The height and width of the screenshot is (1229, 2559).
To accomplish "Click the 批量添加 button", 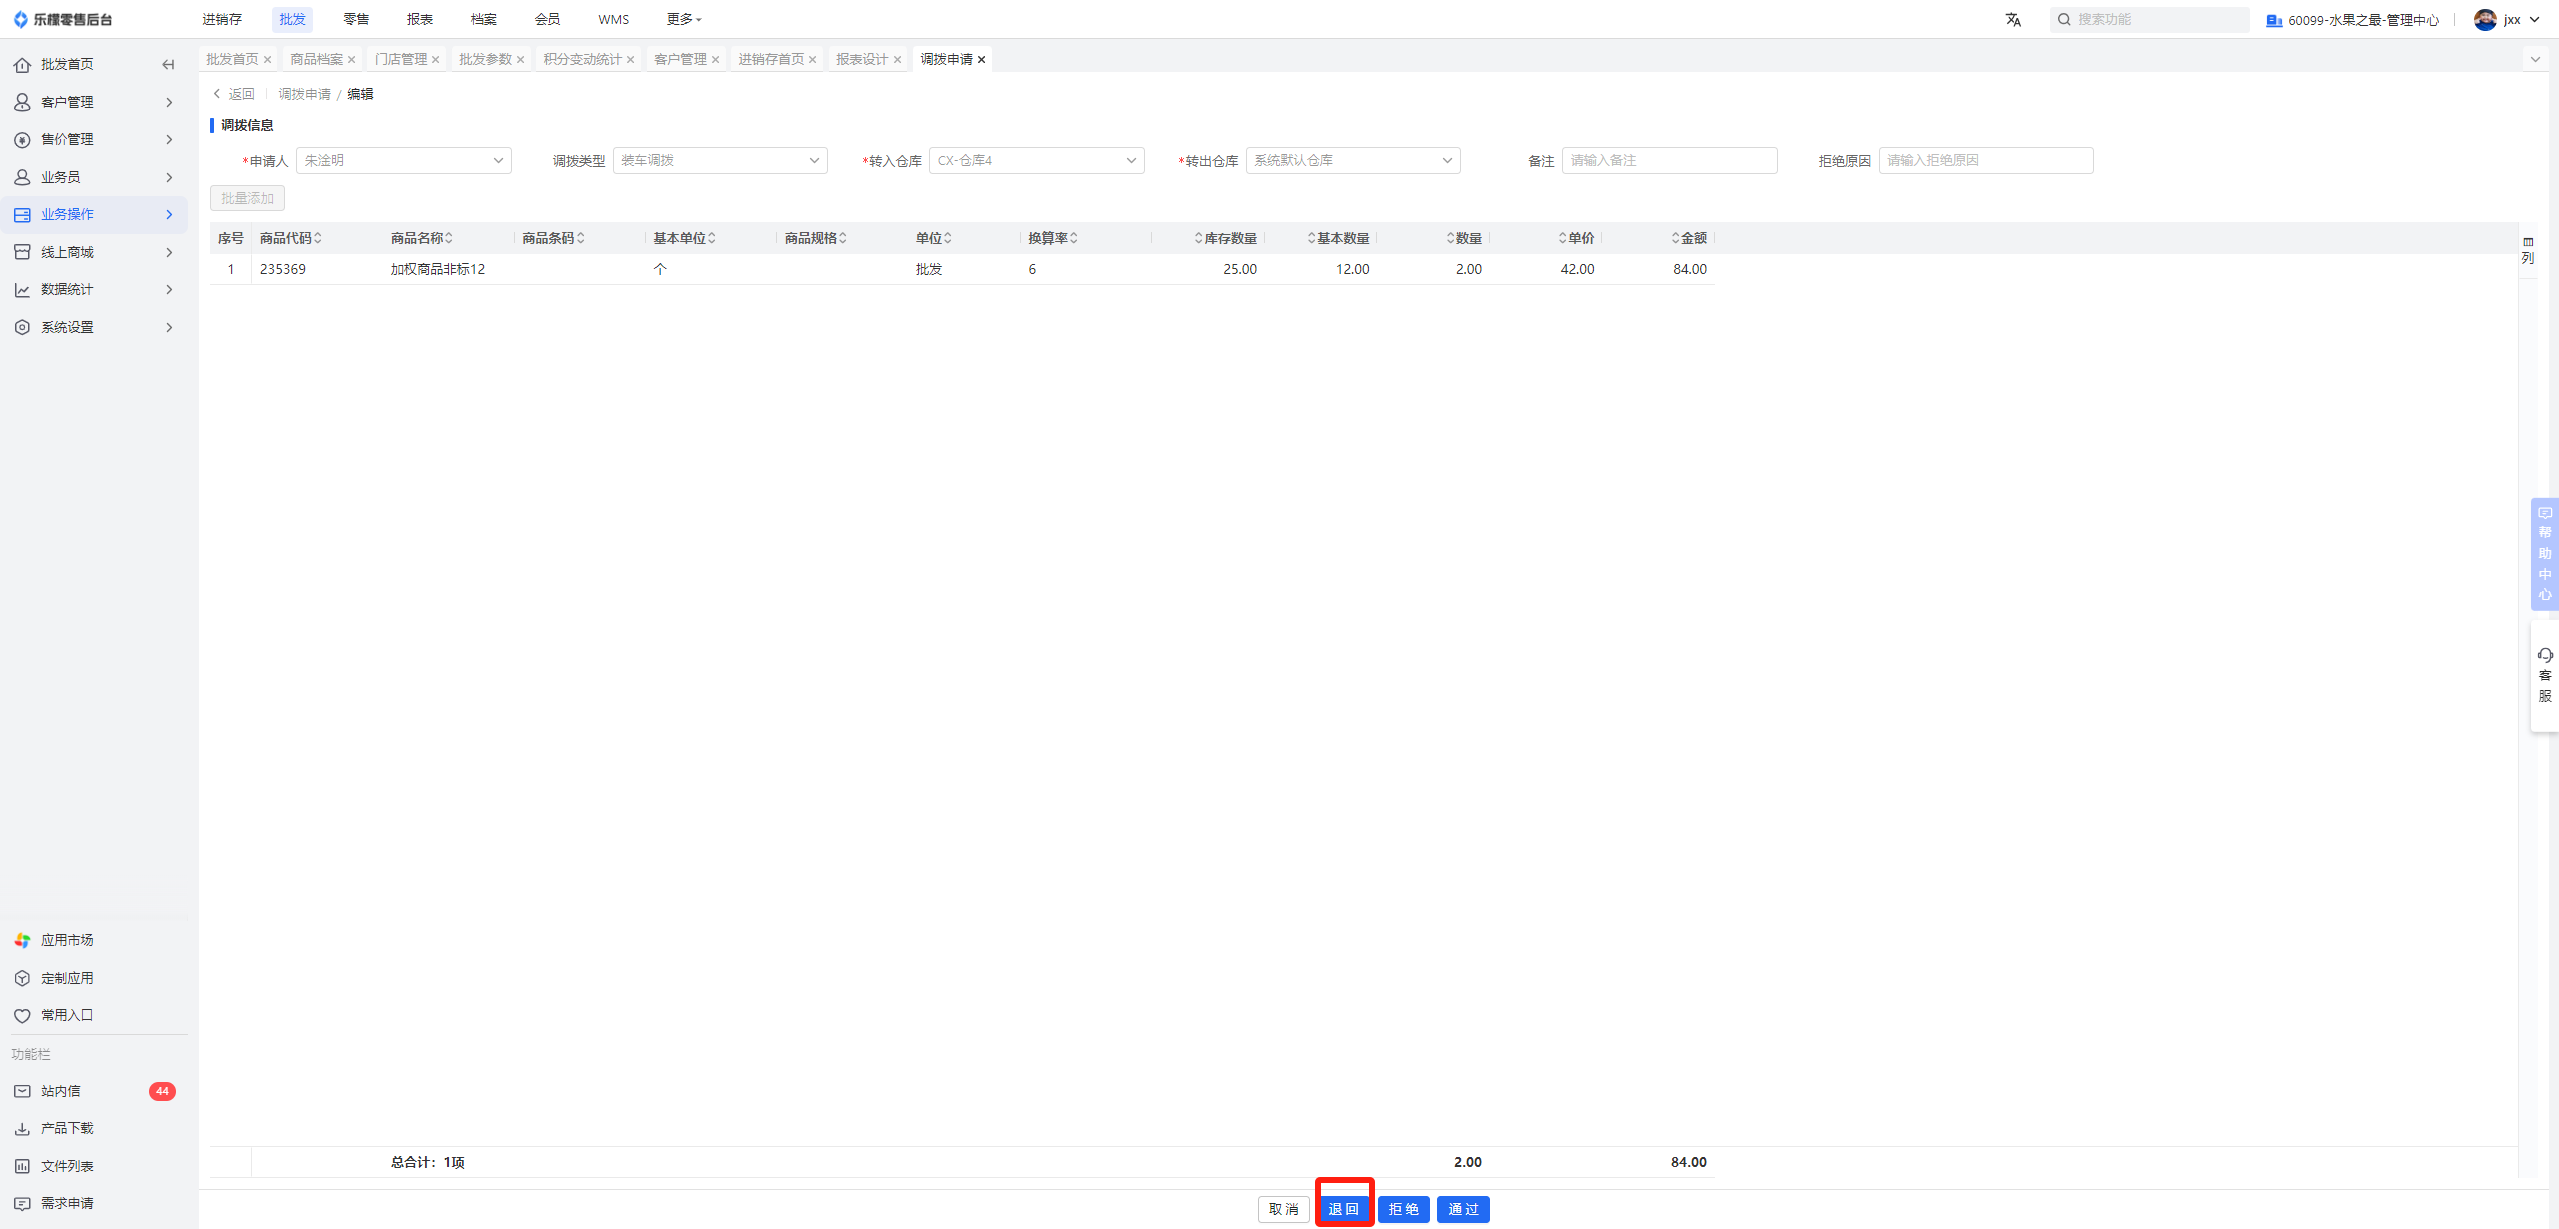I will (247, 198).
